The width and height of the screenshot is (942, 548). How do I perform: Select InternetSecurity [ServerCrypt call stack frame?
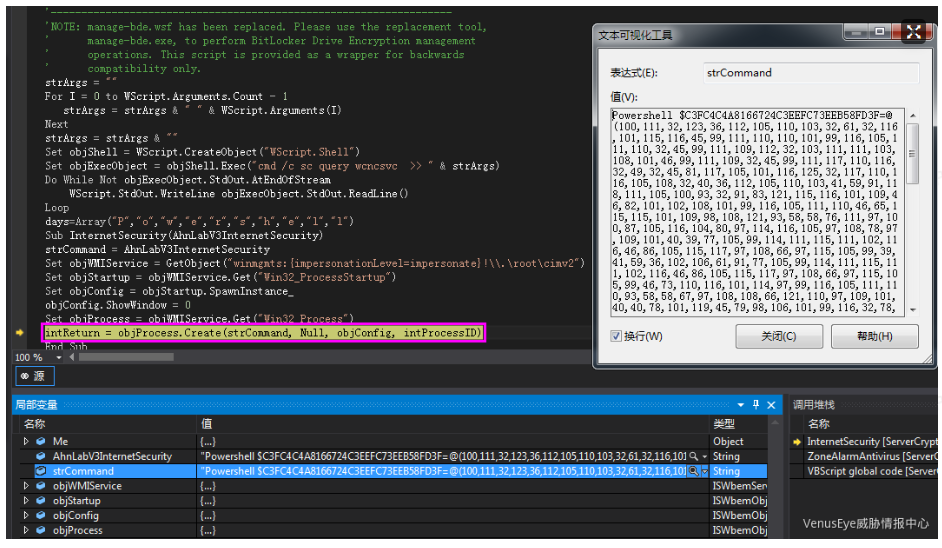pyautogui.click(x=871, y=442)
